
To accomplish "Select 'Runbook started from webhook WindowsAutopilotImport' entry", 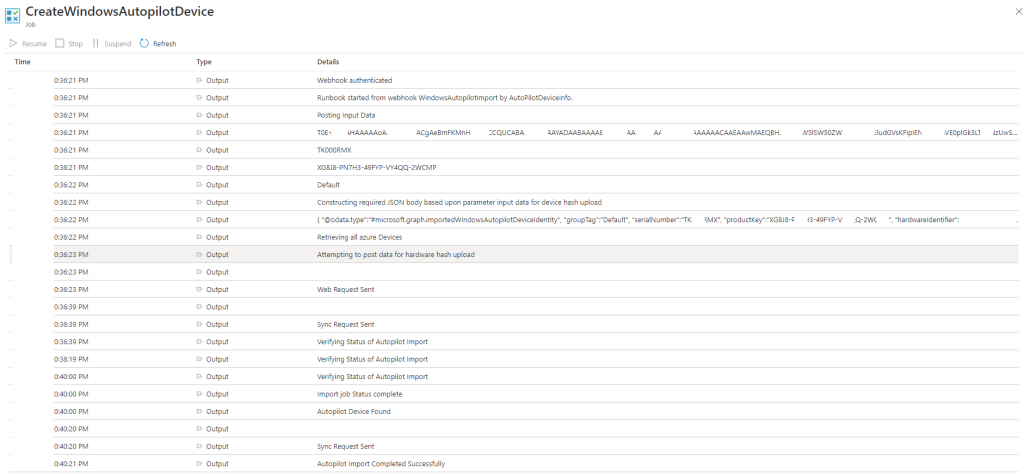I will click(x=513, y=98).
